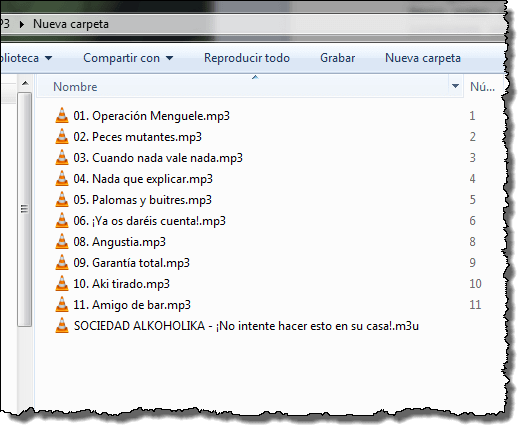This screenshot has width=525, height=431.
Task: Click the navigation pane scrollbar thumb
Action: [x=24, y=209]
